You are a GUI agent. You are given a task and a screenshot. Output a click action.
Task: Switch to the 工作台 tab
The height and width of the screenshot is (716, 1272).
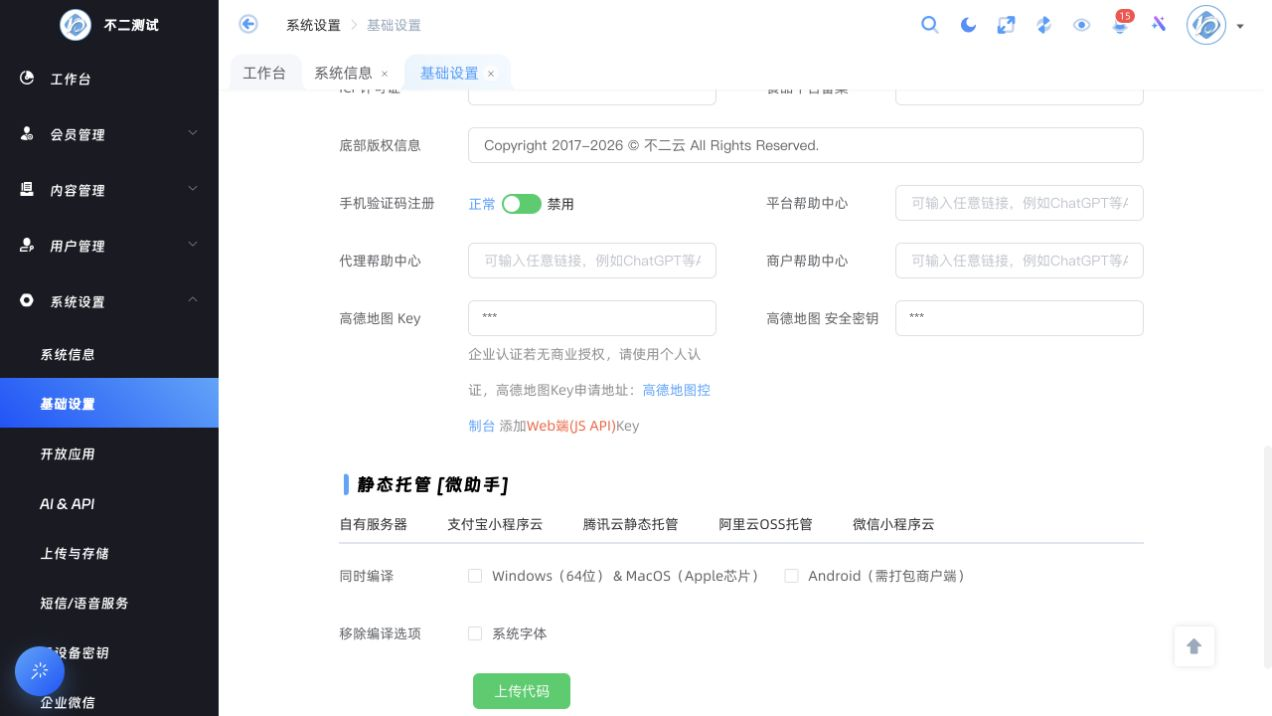point(264,73)
